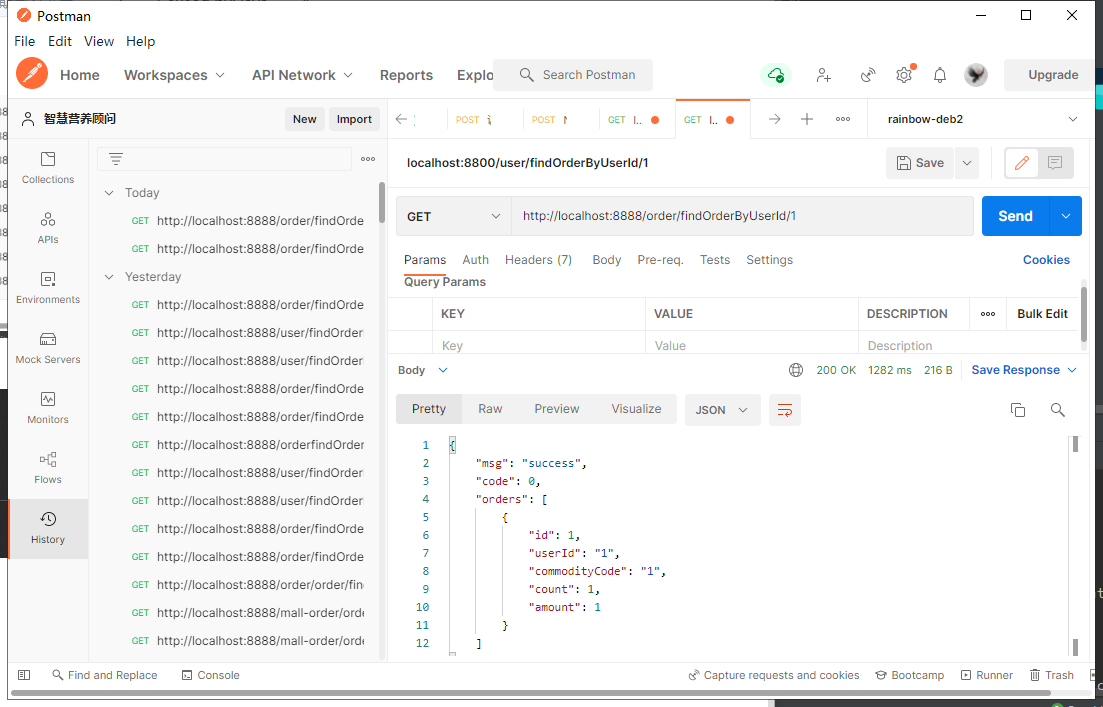Screen dimensions: 1103x707
Task: Select the Visualize response view
Action: [x=636, y=409]
